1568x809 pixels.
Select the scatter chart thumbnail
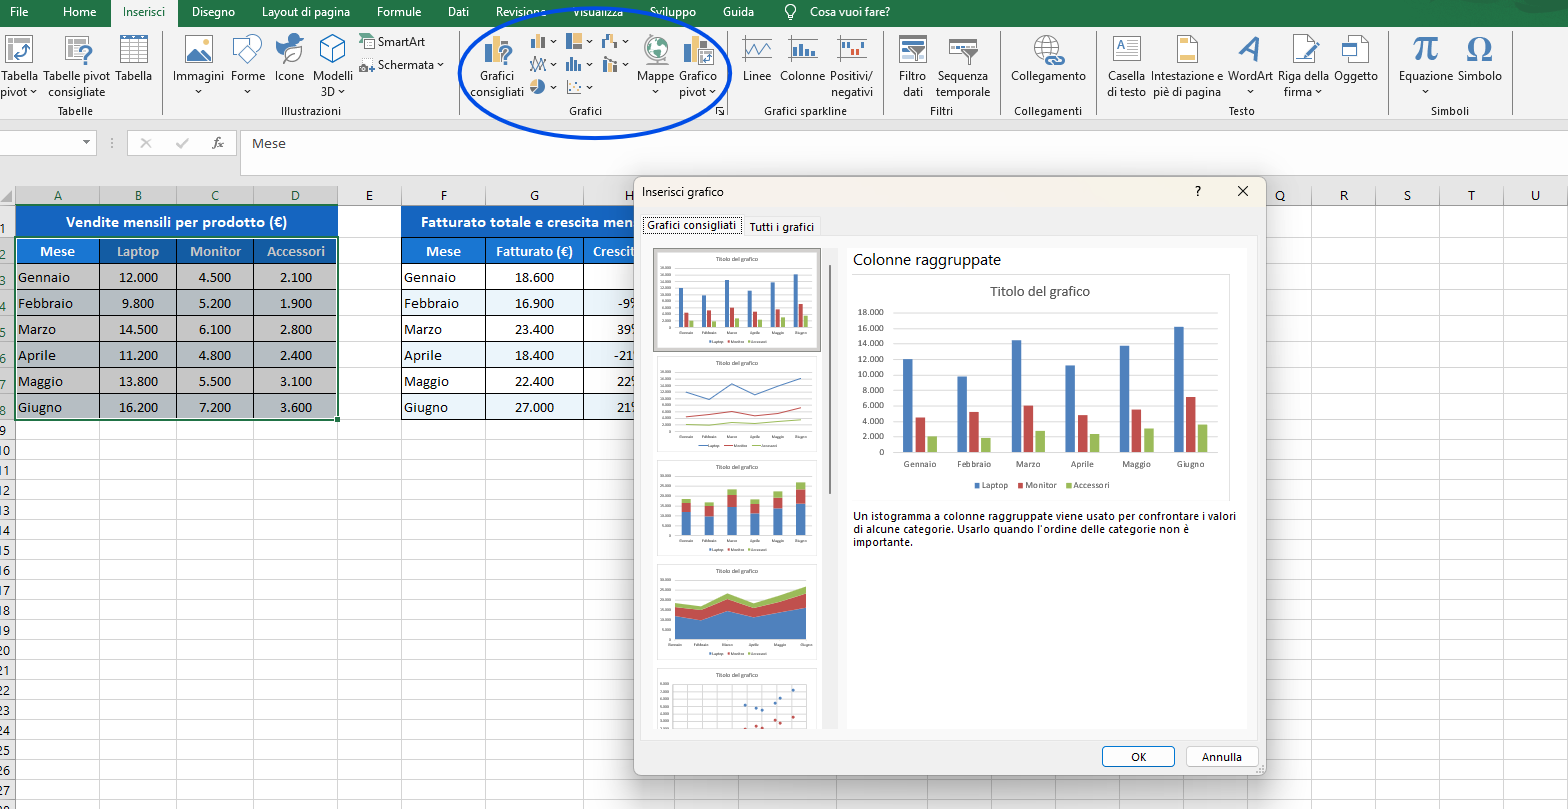tap(737, 699)
